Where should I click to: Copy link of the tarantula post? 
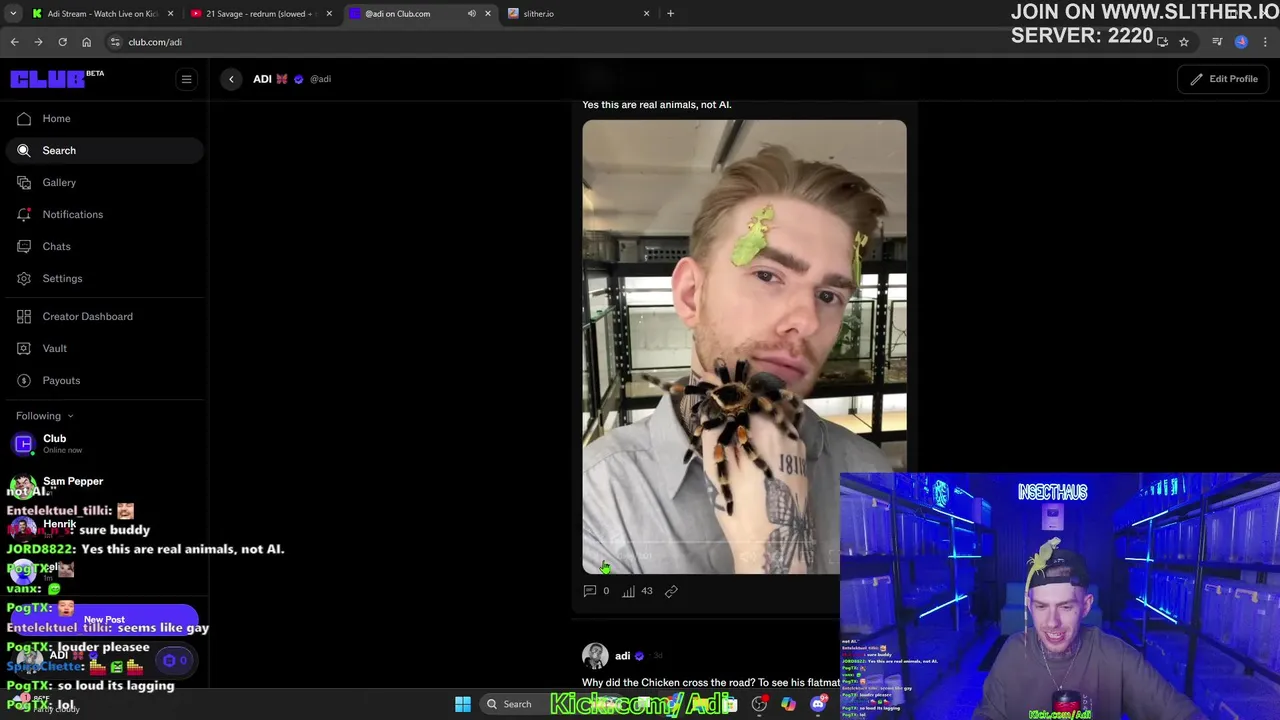[x=671, y=591]
